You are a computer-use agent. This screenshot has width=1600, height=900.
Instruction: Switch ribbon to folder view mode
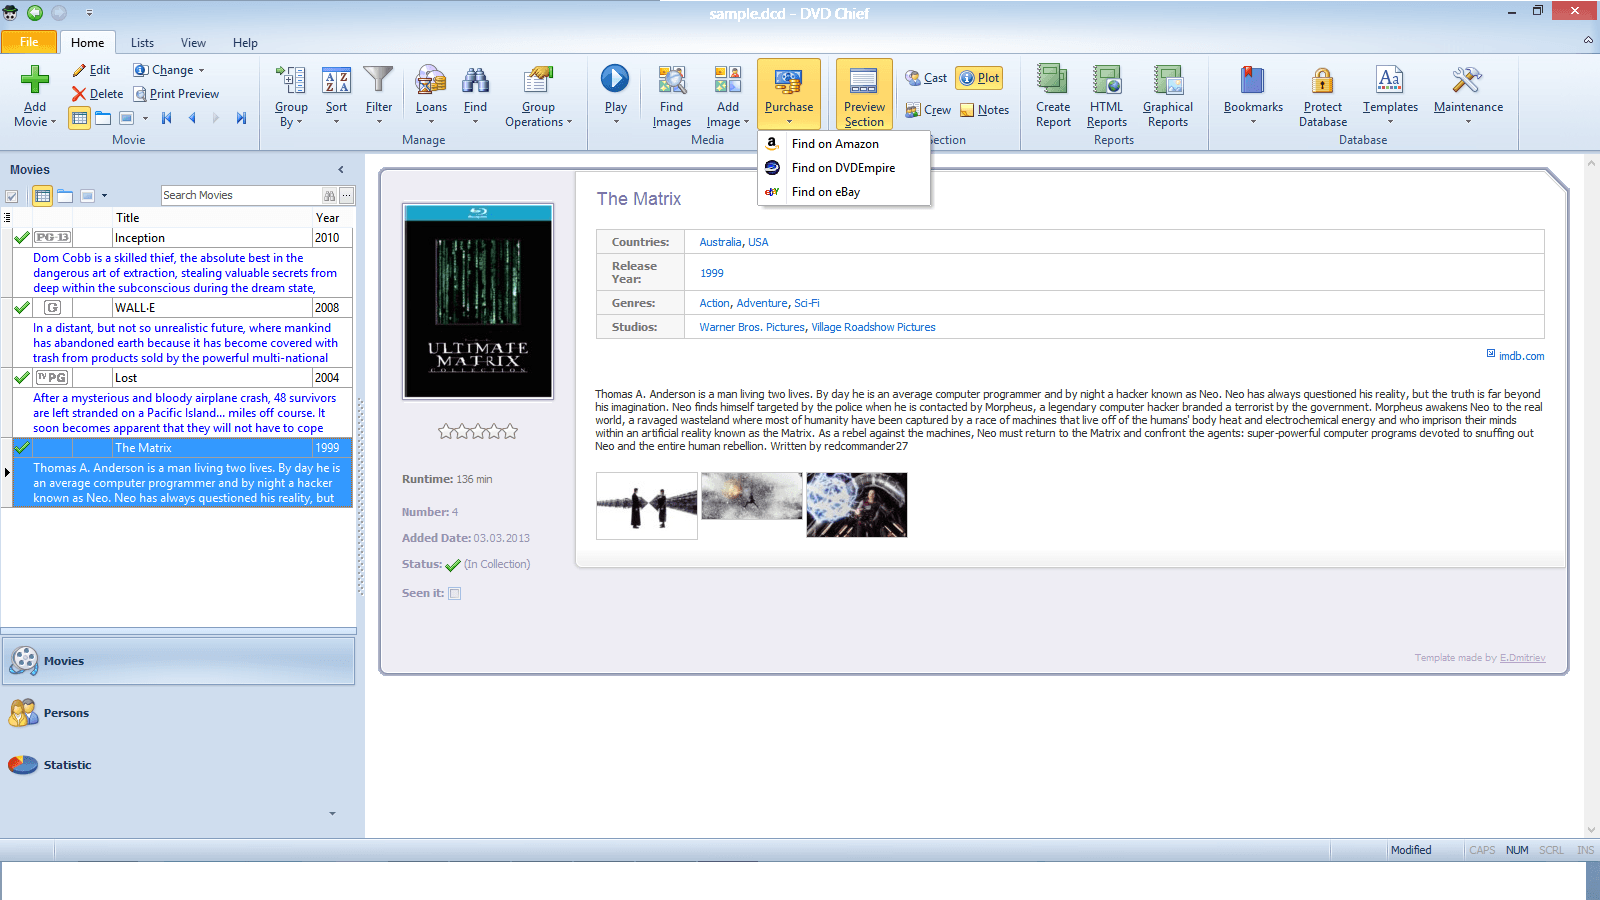pos(103,118)
